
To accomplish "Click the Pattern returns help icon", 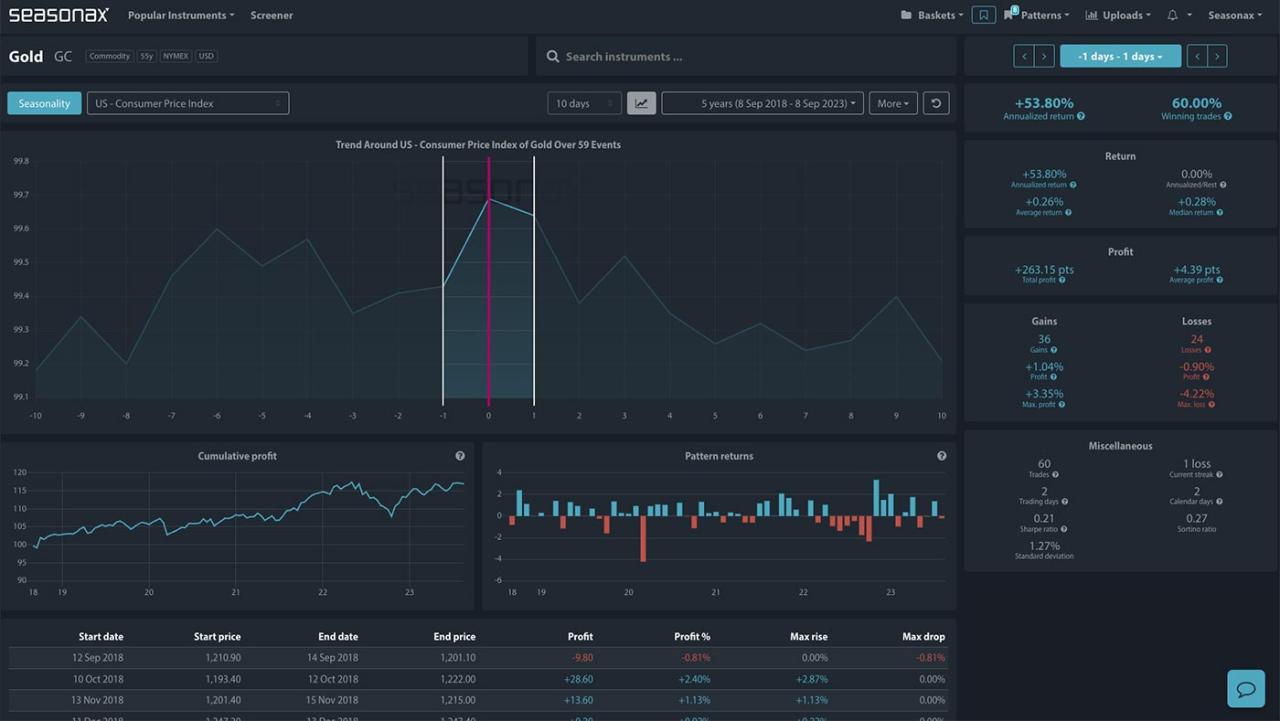I will 942,456.
